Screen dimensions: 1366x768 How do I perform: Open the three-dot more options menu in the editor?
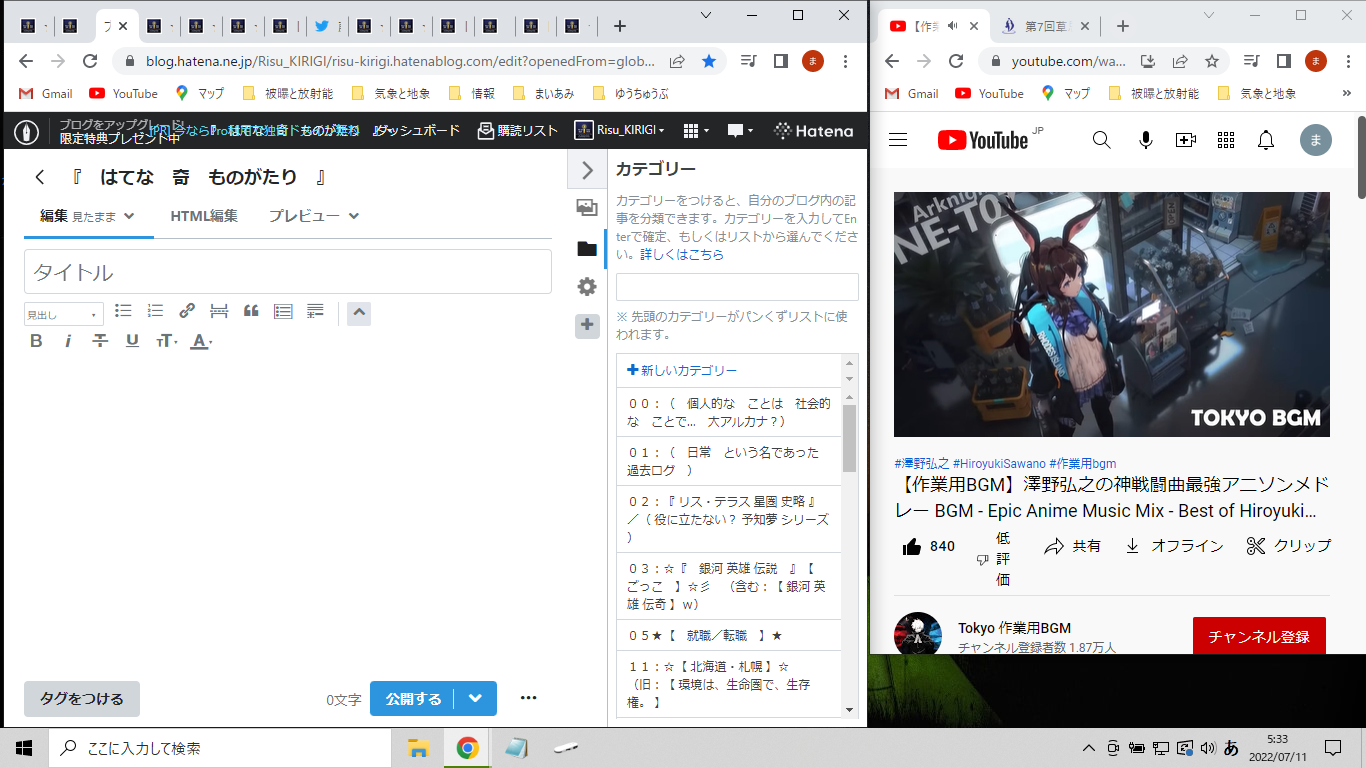pyautogui.click(x=529, y=698)
